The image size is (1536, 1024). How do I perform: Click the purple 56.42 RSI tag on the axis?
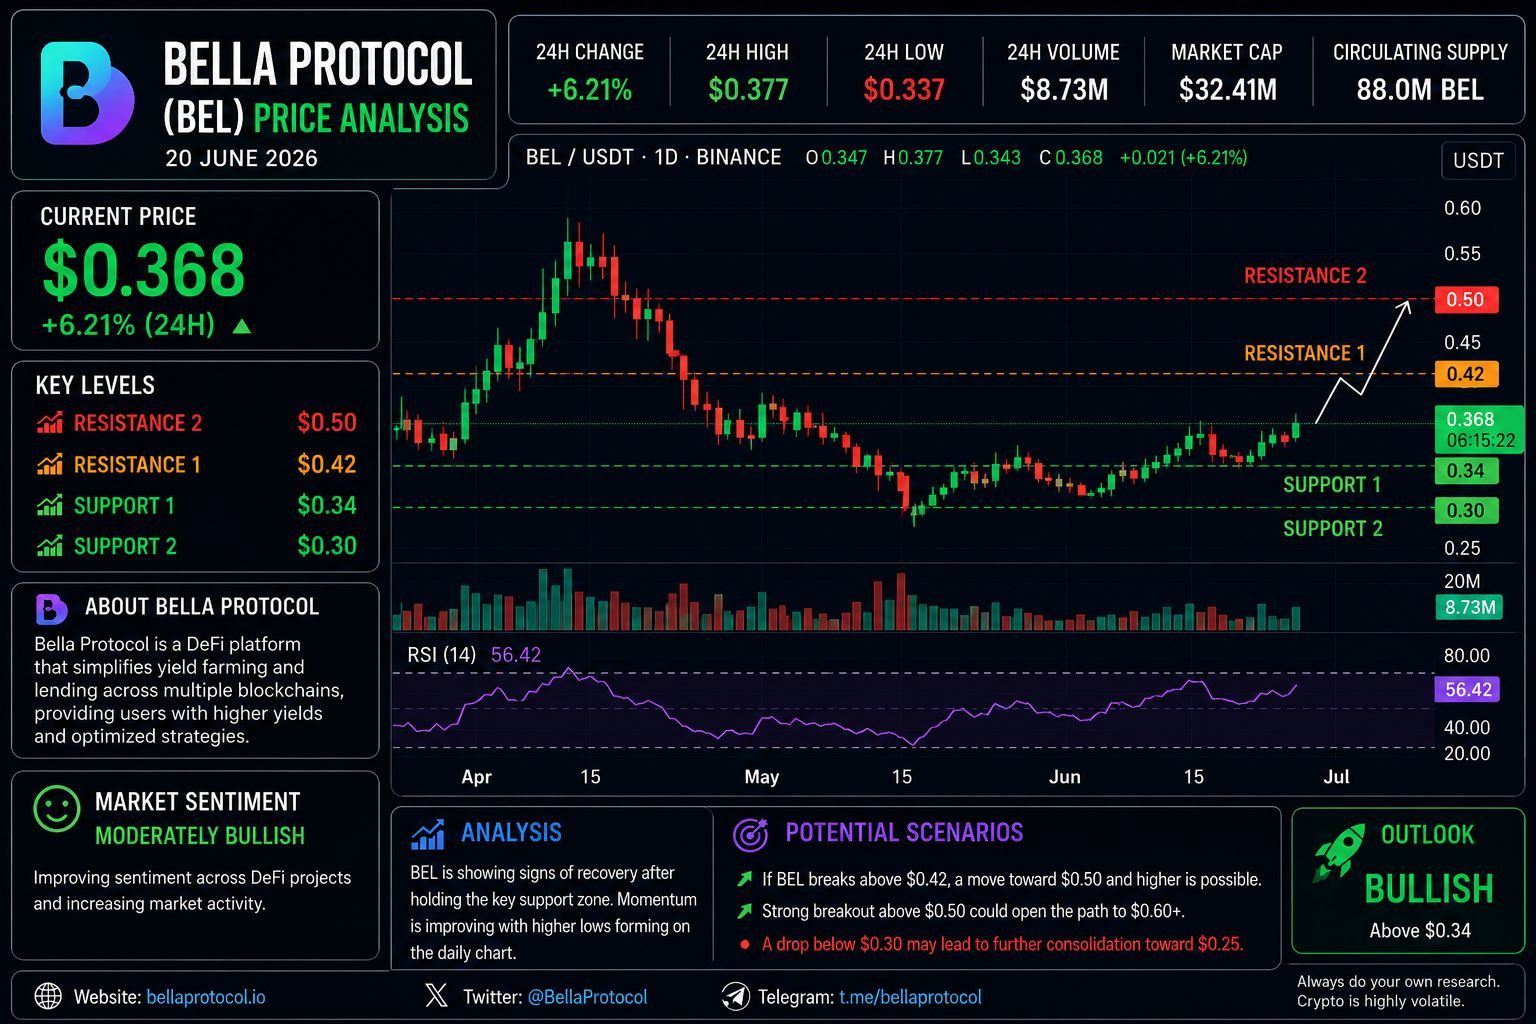pyautogui.click(x=1468, y=690)
